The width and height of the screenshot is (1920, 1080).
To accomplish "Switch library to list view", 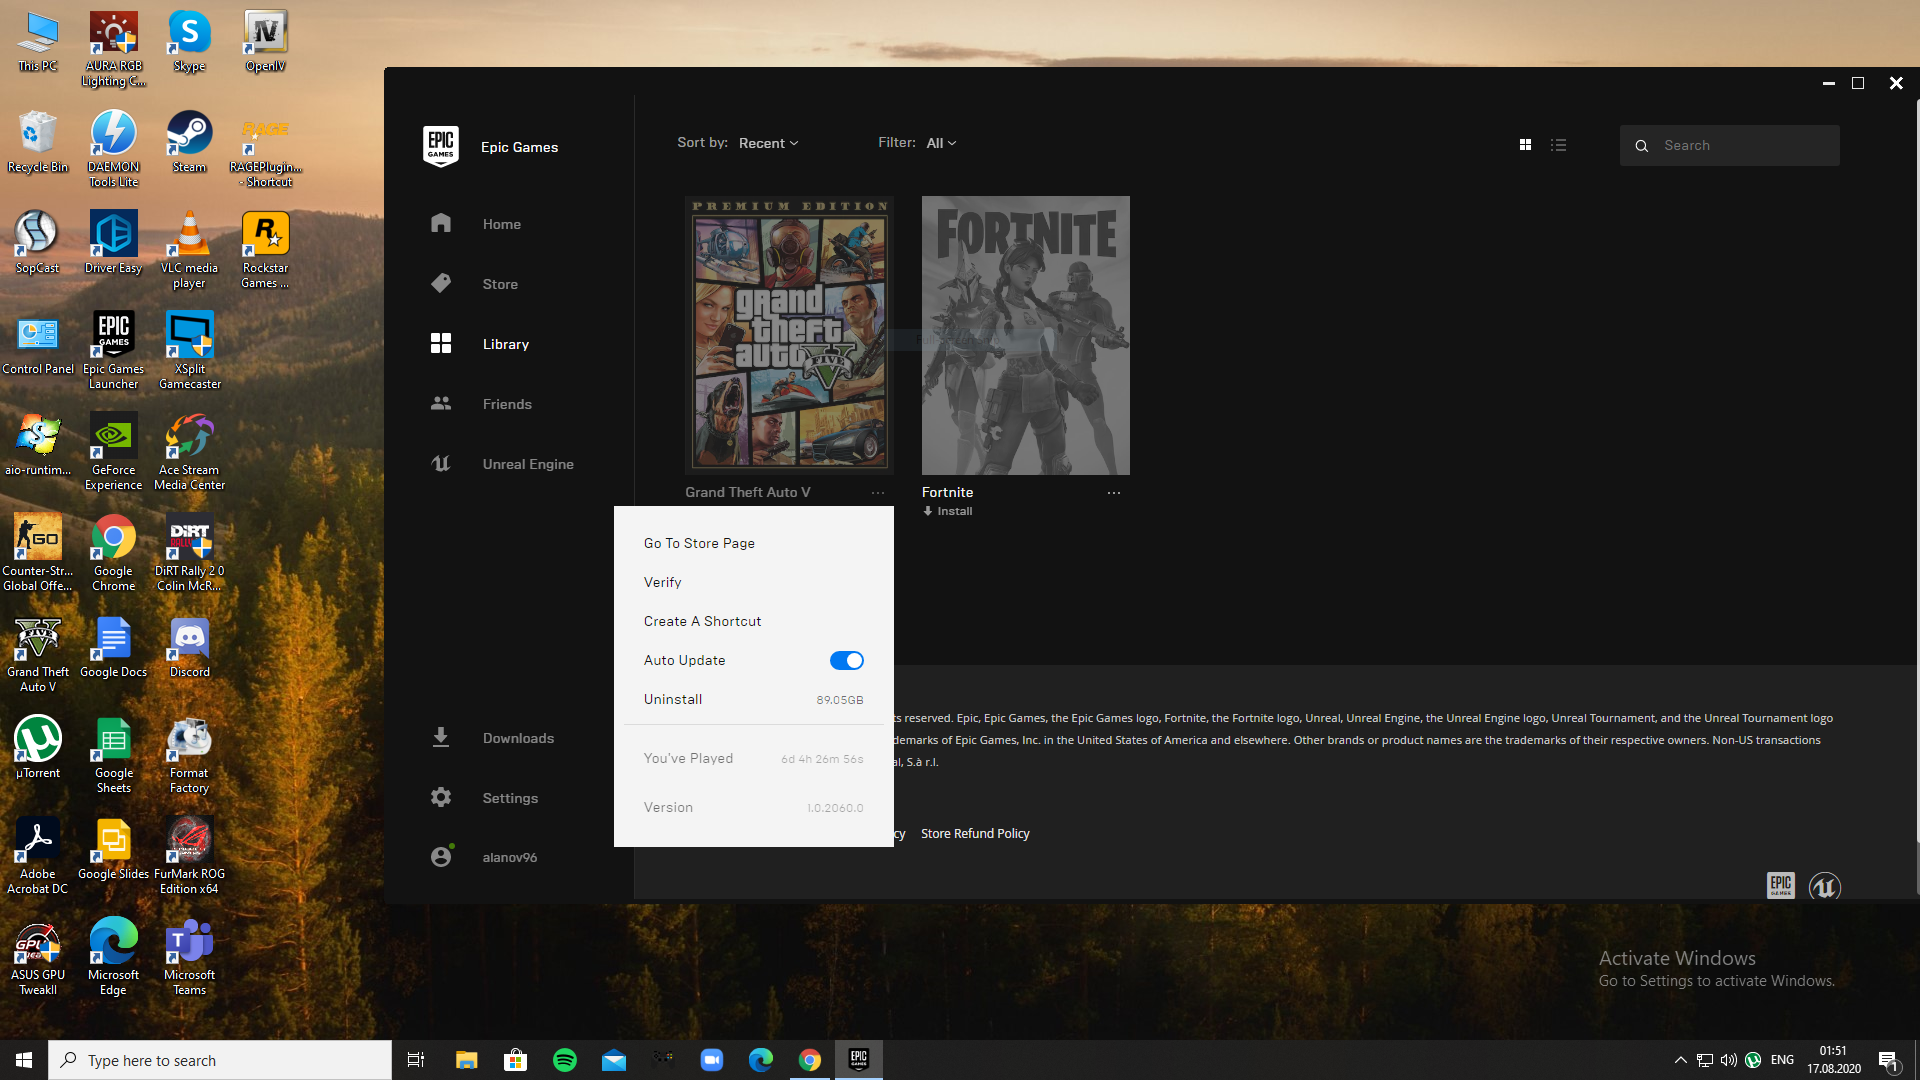I will coord(1558,145).
